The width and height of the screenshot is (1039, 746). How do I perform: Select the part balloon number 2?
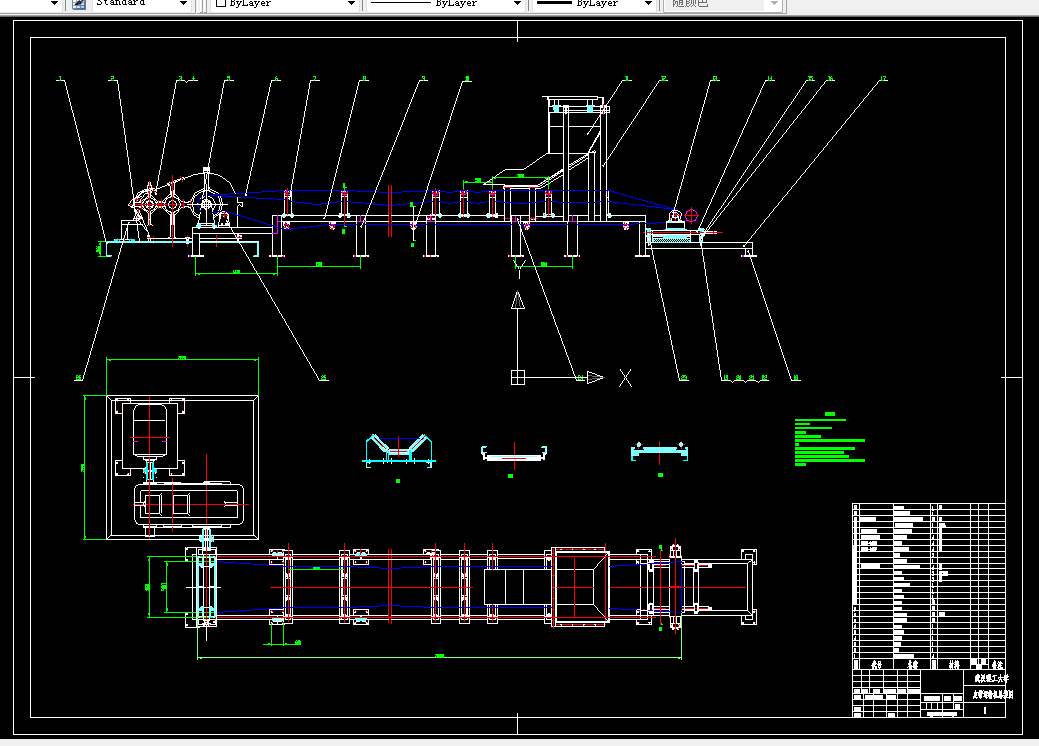point(112,79)
